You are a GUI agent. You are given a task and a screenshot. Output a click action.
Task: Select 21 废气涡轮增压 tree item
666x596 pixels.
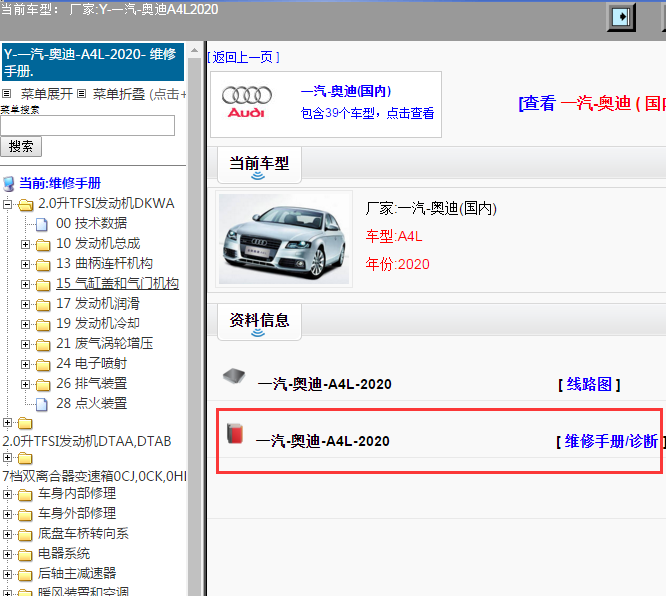[x=104, y=343]
